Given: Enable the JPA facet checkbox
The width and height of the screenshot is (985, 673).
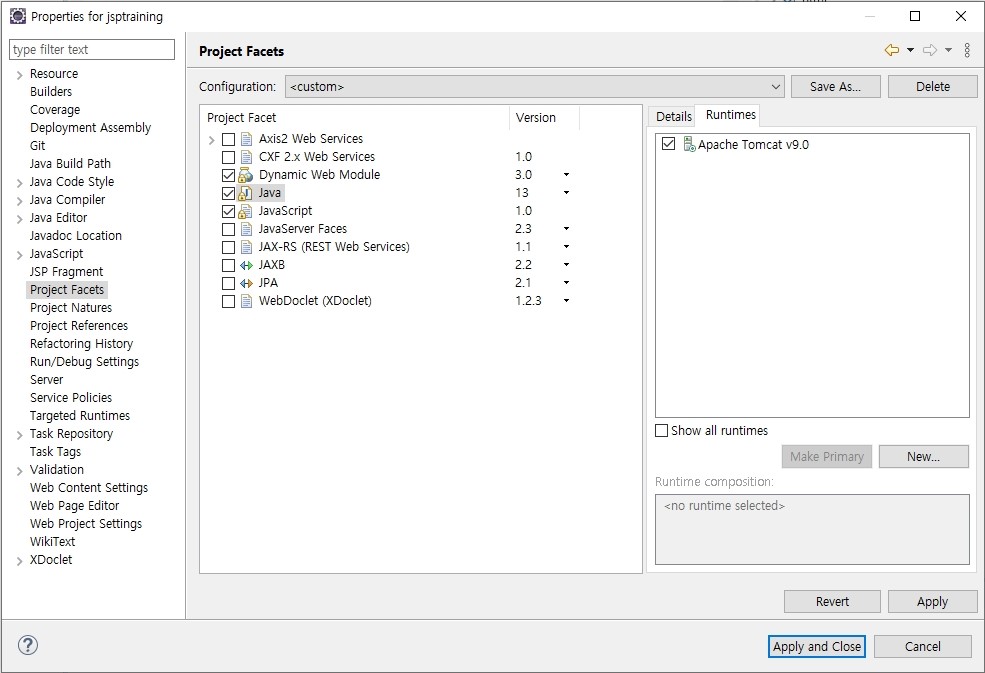Looking at the screenshot, I should coord(229,283).
